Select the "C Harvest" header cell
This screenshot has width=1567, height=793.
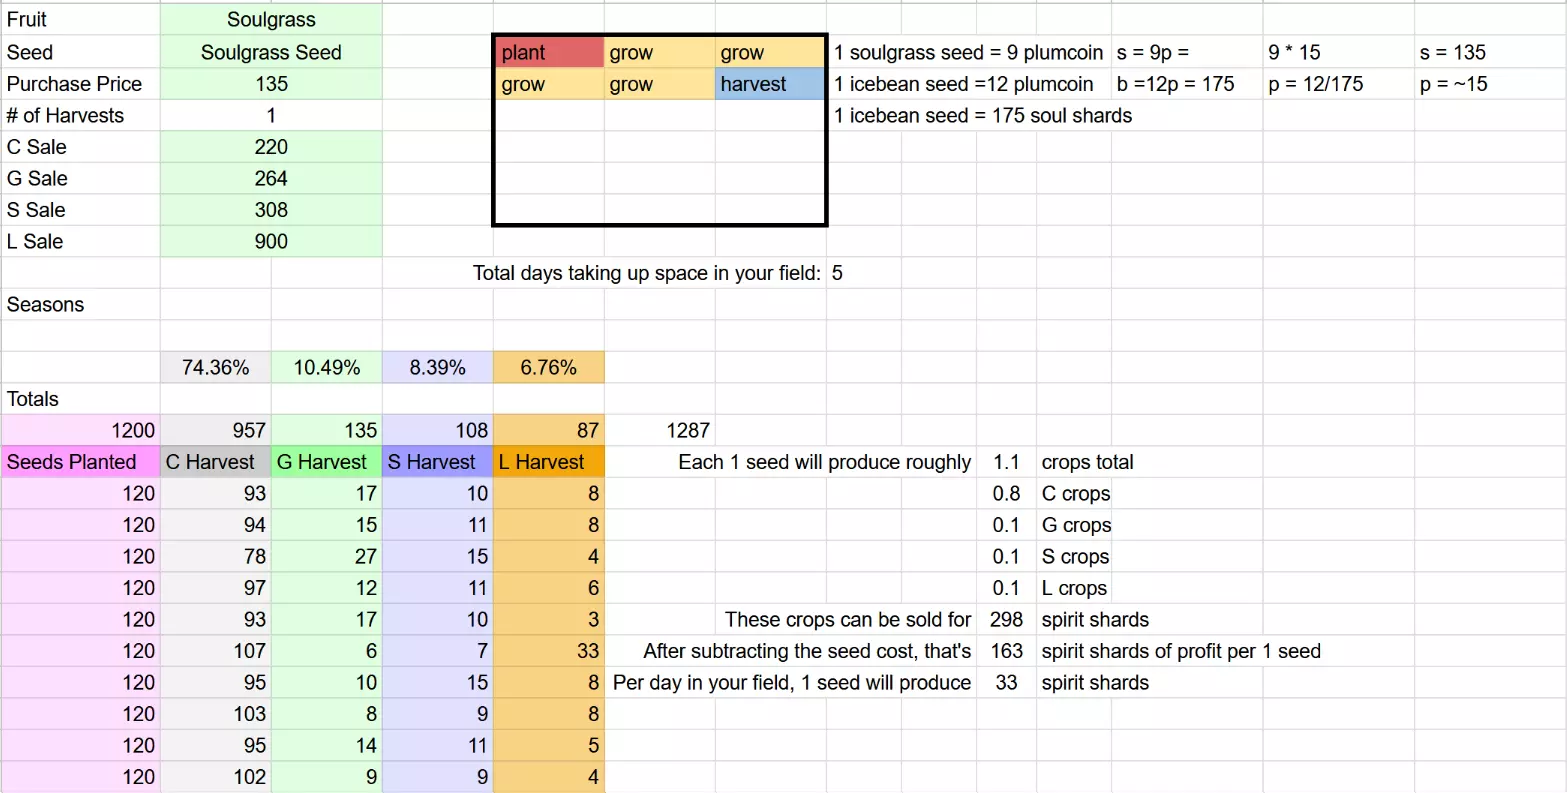(215, 462)
